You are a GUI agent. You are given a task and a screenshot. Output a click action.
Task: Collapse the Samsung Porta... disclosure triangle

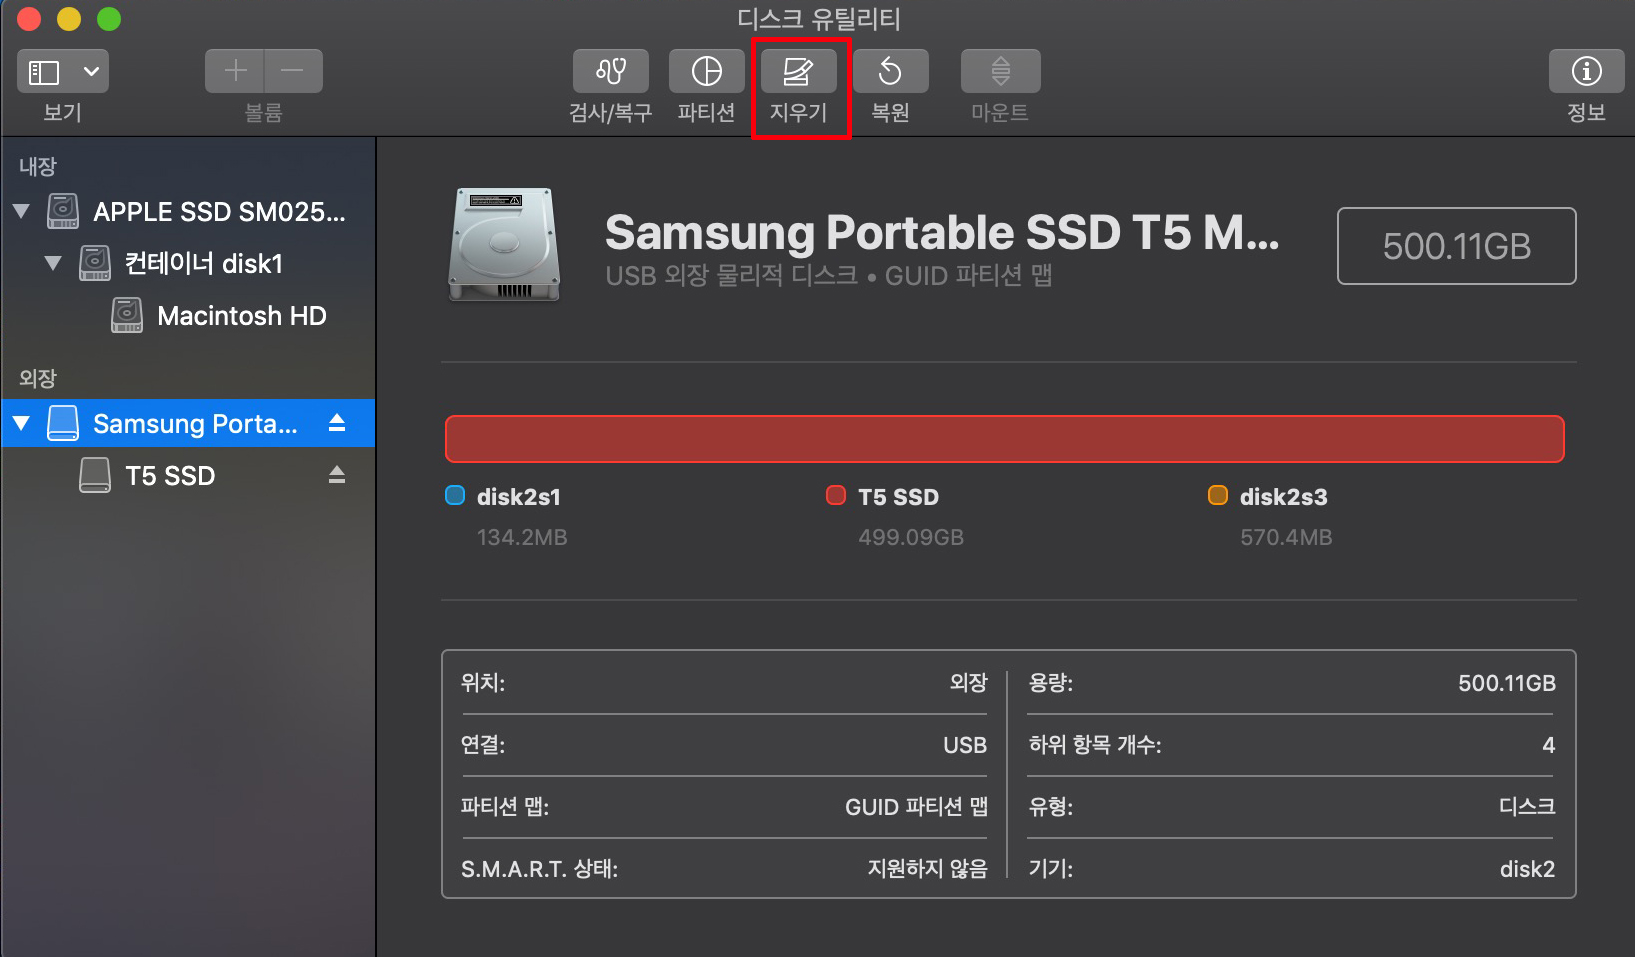pyautogui.click(x=21, y=423)
